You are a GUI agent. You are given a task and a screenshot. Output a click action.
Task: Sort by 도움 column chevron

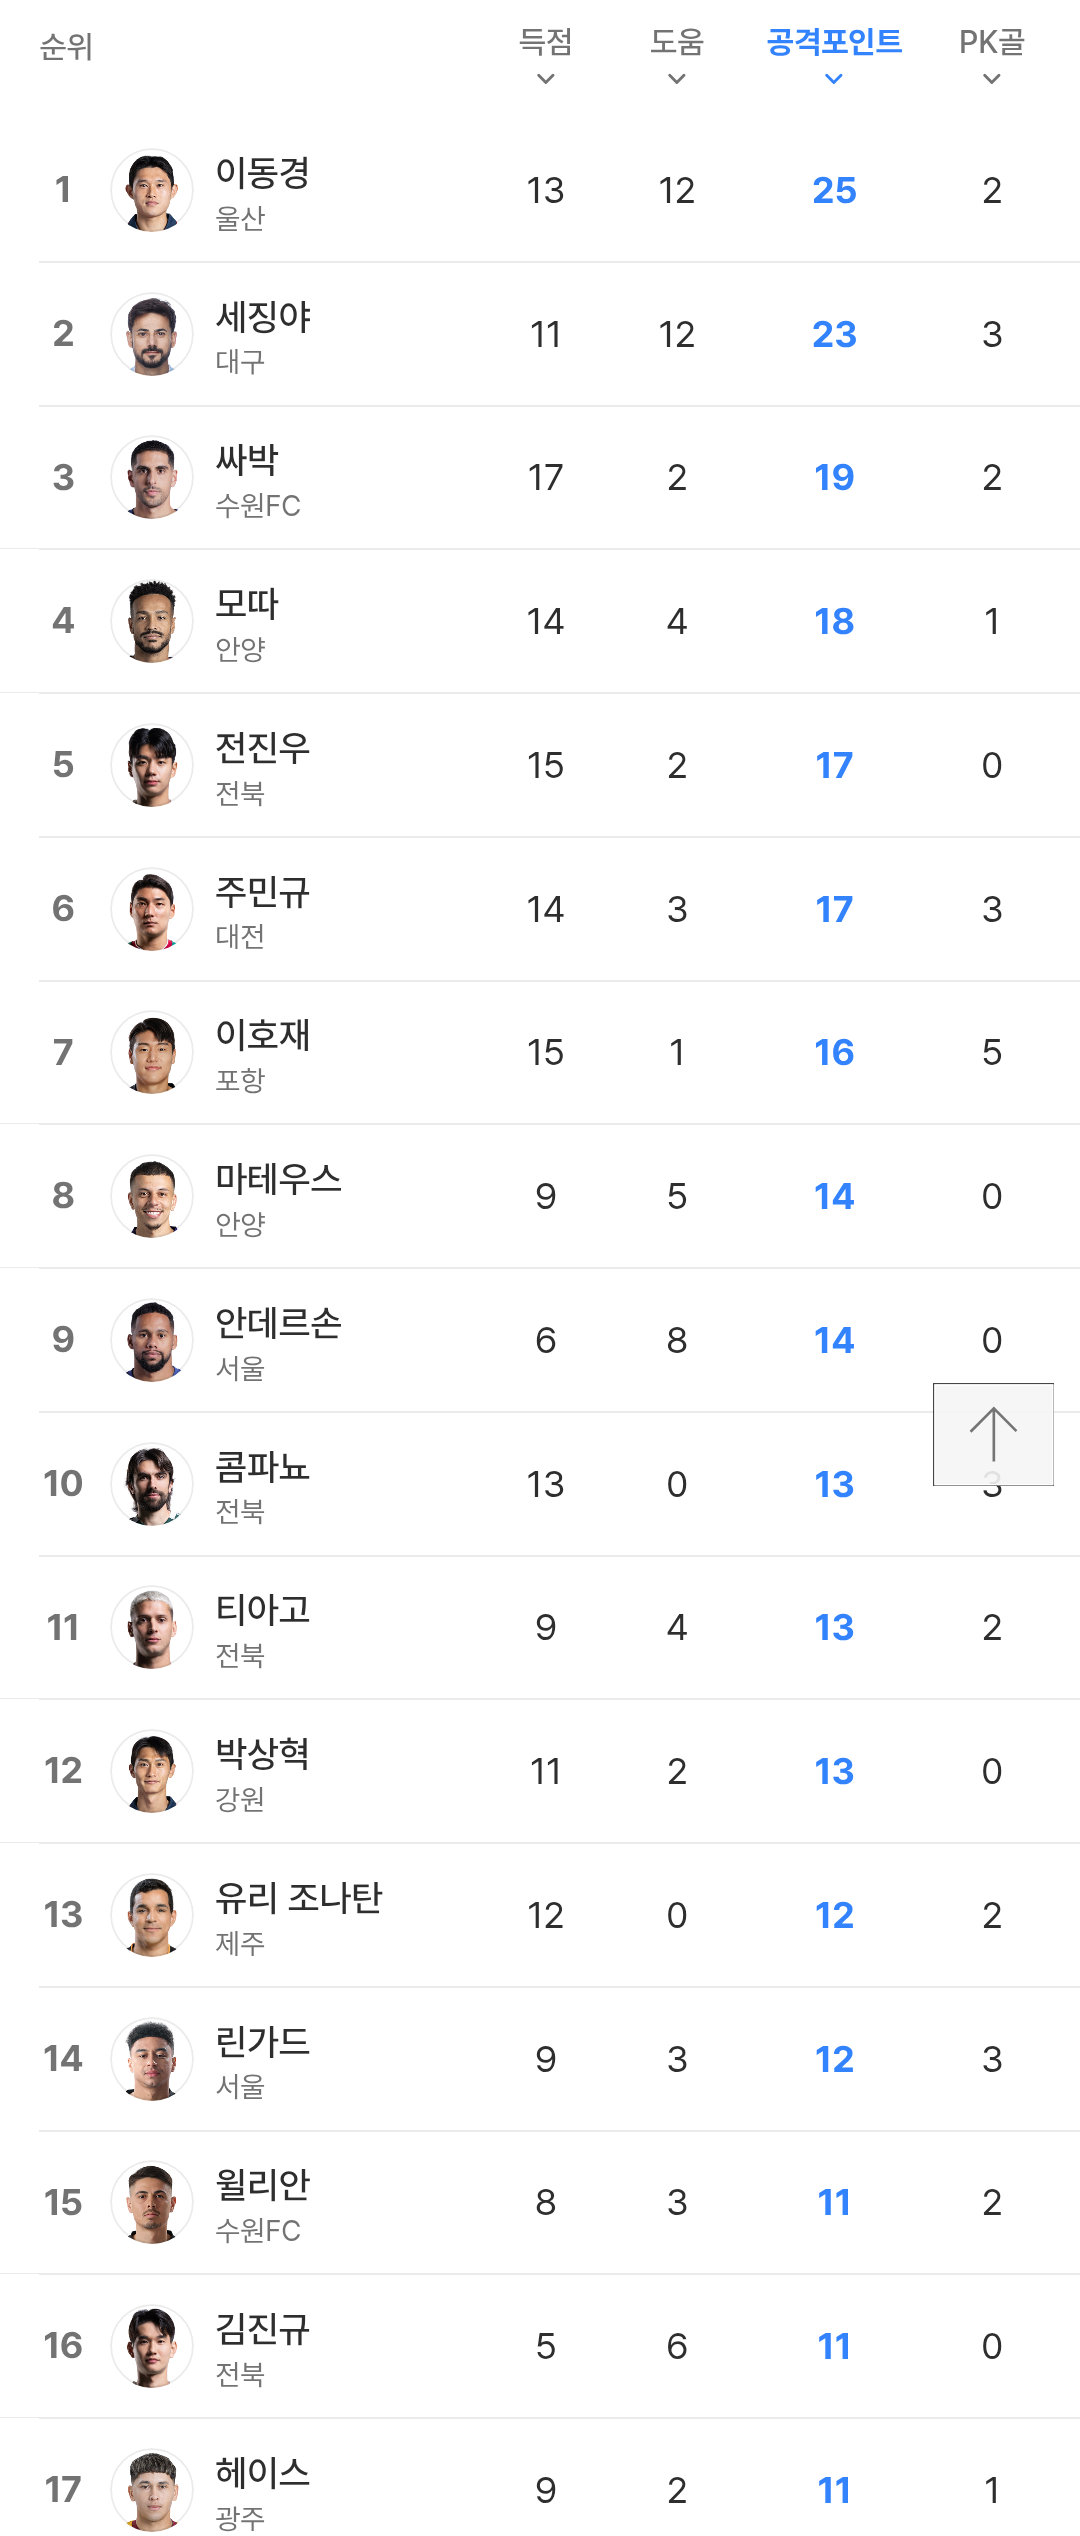[677, 79]
